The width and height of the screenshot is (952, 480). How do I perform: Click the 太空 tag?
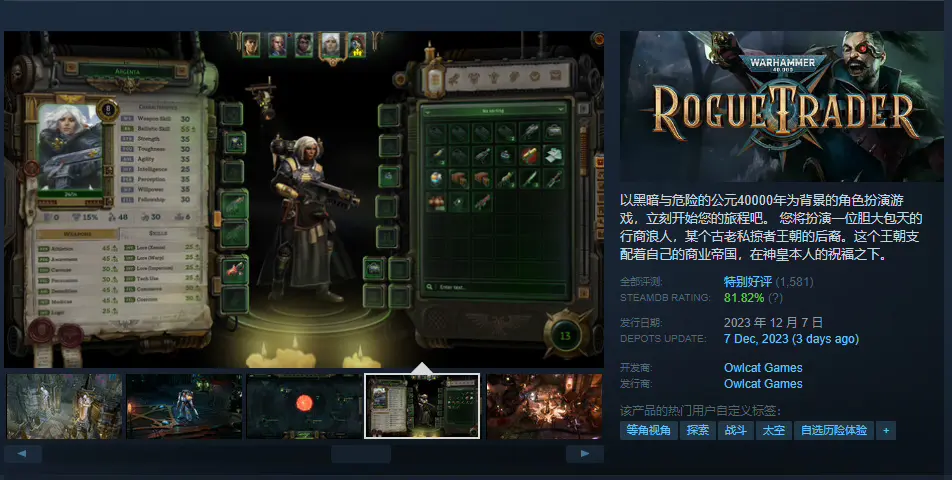pos(773,430)
